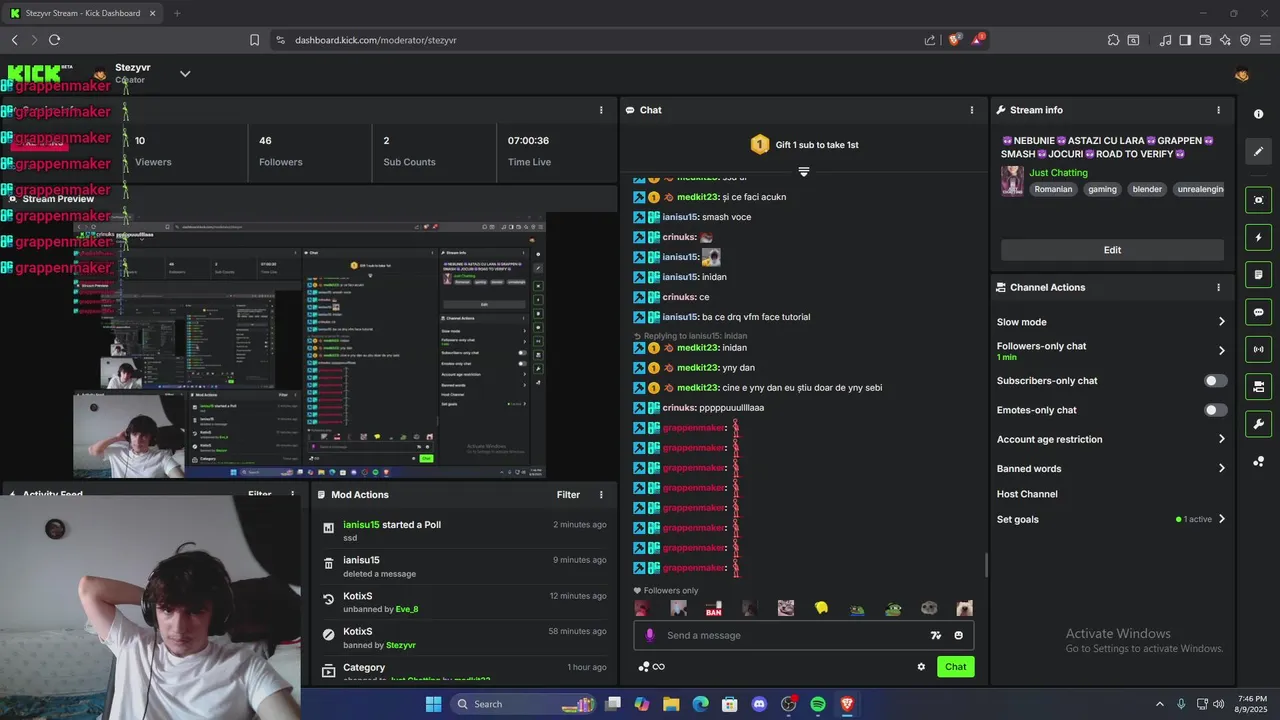The width and height of the screenshot is (1280, 720).
Task: Bookmark this page icon
Action: pyautogui.click(x=254, y=40)
